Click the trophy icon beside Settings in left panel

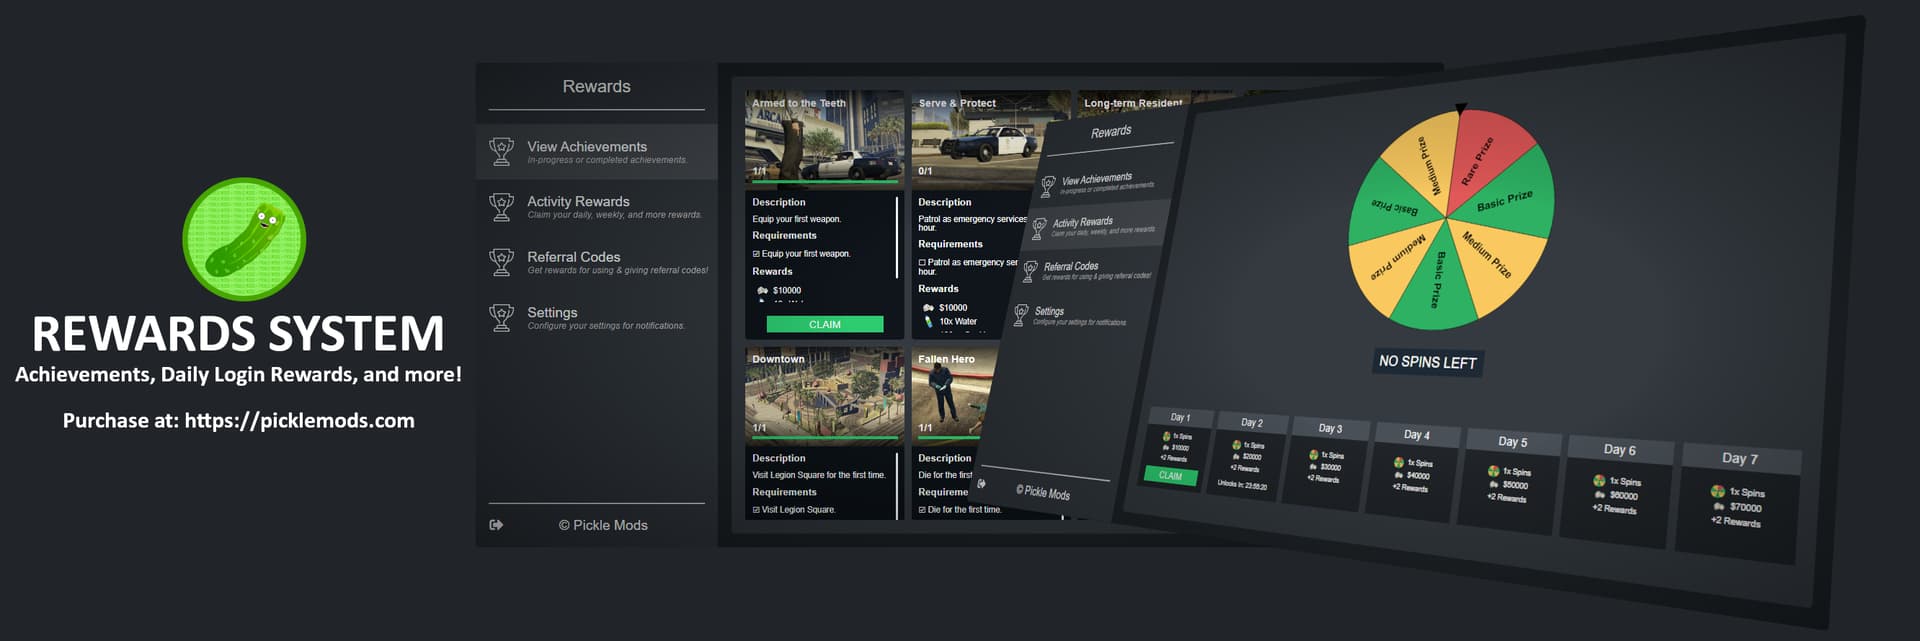(502, 318)
